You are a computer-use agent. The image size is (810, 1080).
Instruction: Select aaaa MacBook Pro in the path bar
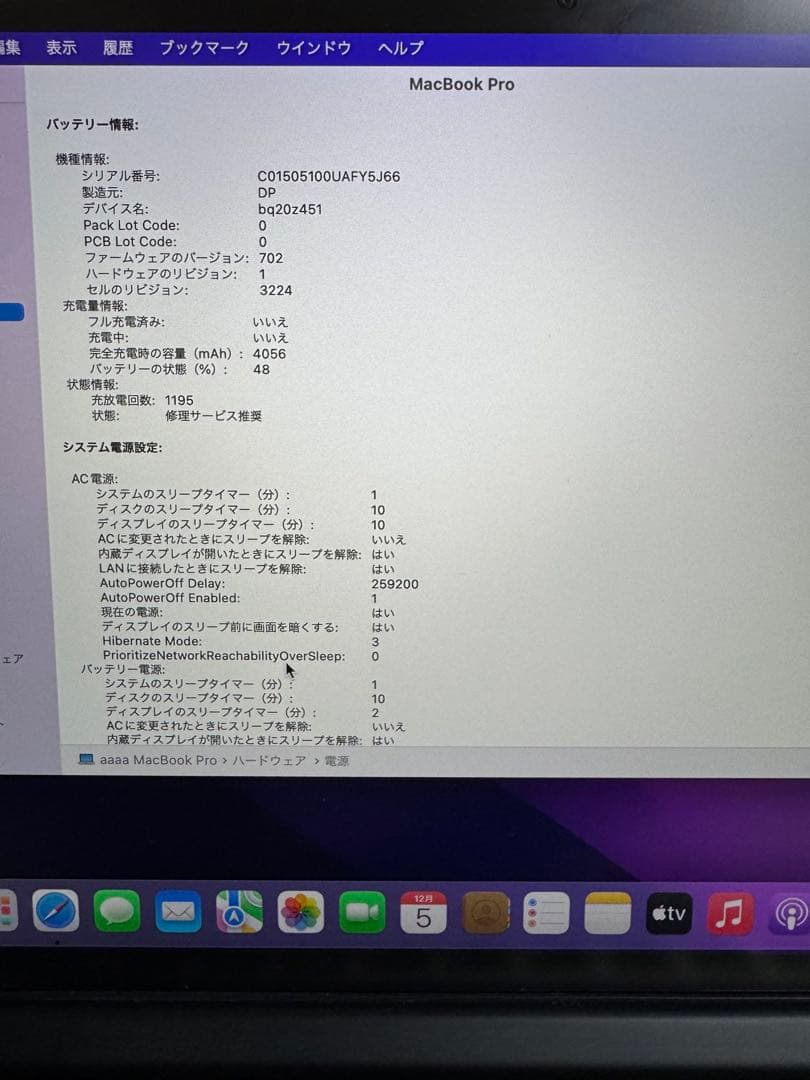158,760
